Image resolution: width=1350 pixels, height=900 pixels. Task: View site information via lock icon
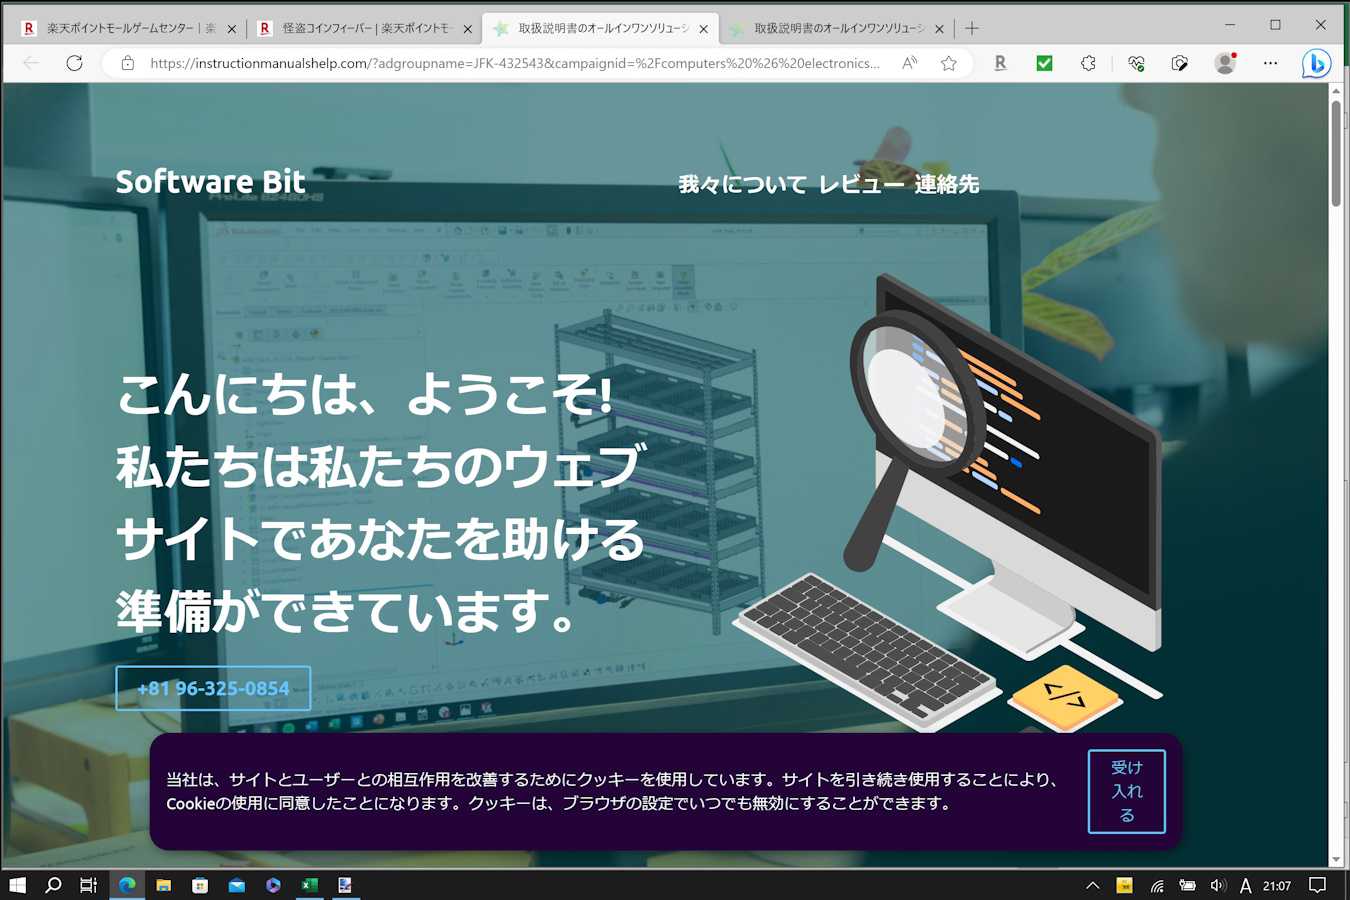tap(127, 63)
